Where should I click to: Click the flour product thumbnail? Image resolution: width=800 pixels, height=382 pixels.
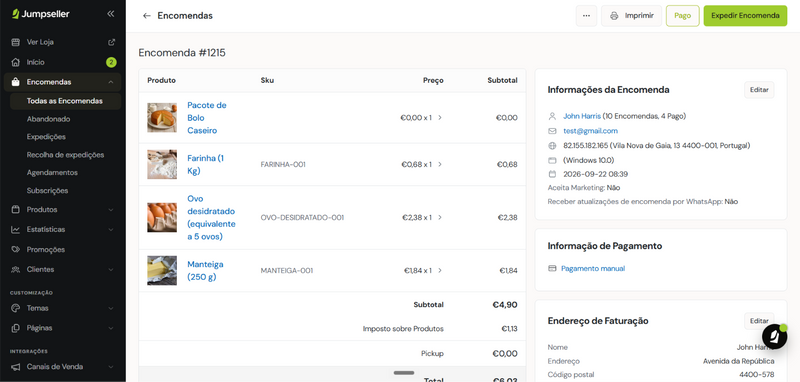pos(162,164)
